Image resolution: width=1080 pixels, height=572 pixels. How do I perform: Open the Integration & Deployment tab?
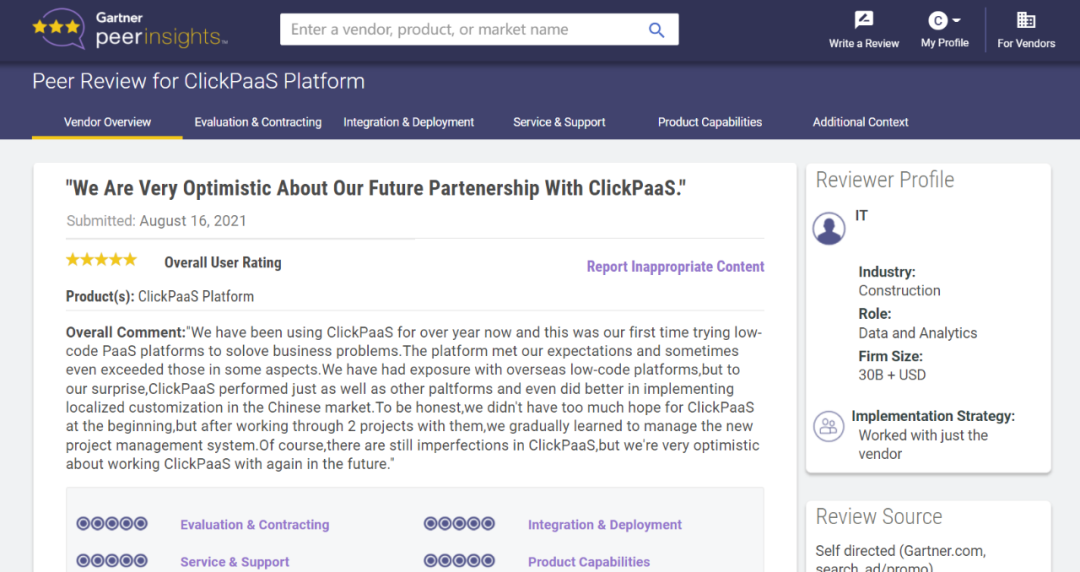[x=408, y=122]
